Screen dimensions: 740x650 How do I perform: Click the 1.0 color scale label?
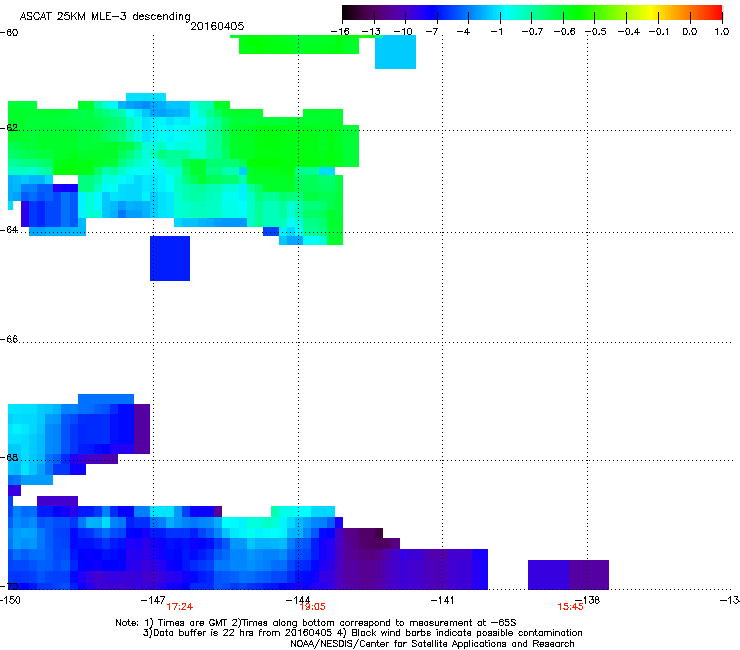(722, 32)
